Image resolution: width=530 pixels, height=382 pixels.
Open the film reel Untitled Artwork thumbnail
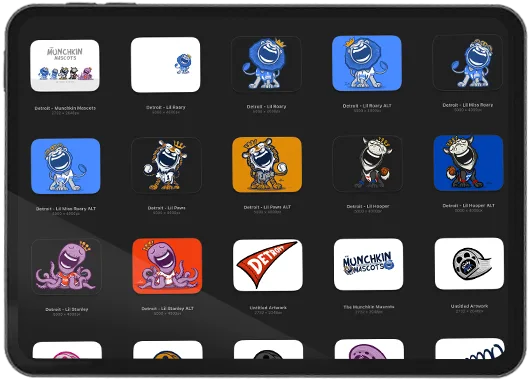click(x=469, y=264)
